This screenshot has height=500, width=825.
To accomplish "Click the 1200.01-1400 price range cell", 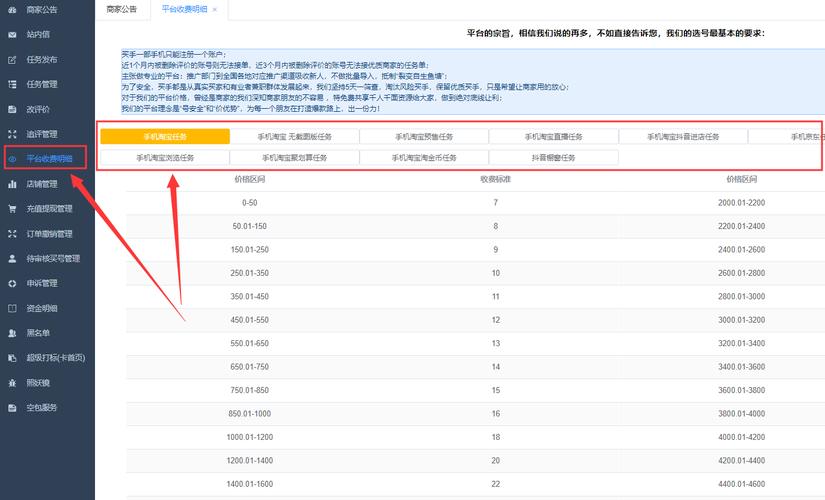I will click(x=249, y=461).
